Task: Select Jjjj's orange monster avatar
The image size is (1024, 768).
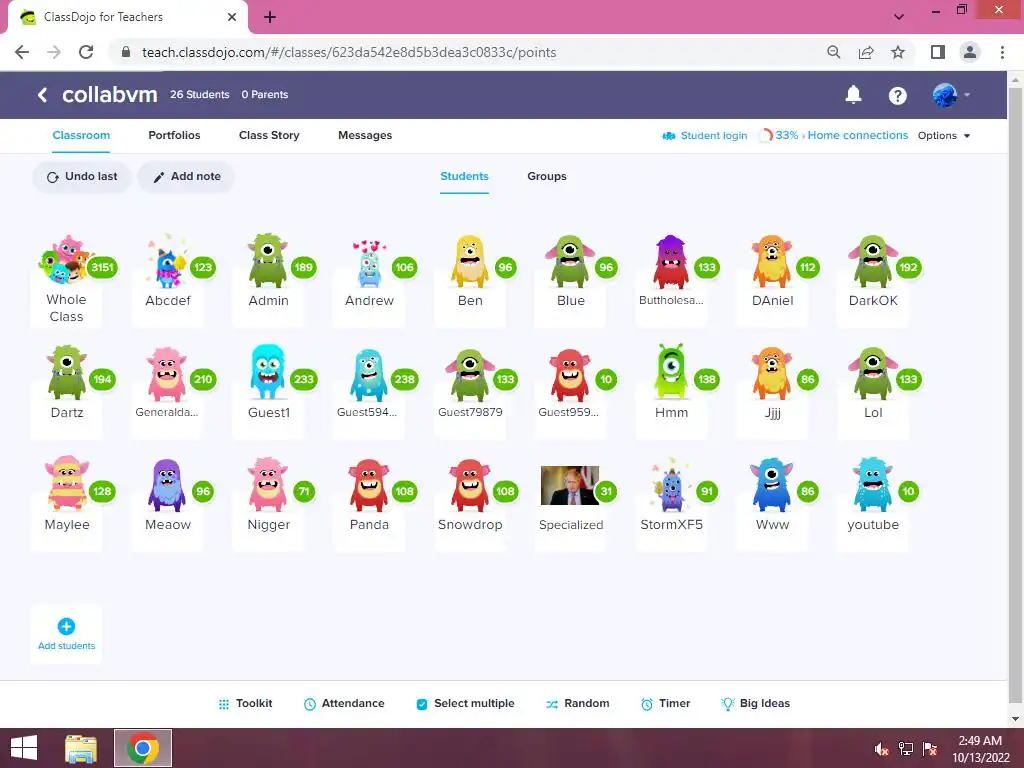Action: point(772,373)
